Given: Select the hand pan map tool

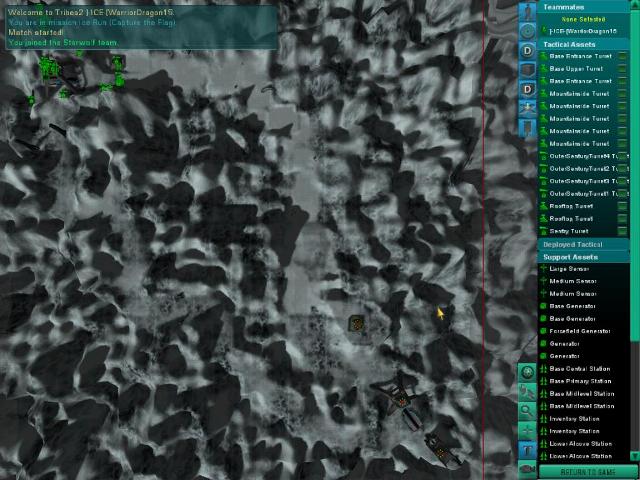Looking at the screenshot, I should (x=527, y=392).
